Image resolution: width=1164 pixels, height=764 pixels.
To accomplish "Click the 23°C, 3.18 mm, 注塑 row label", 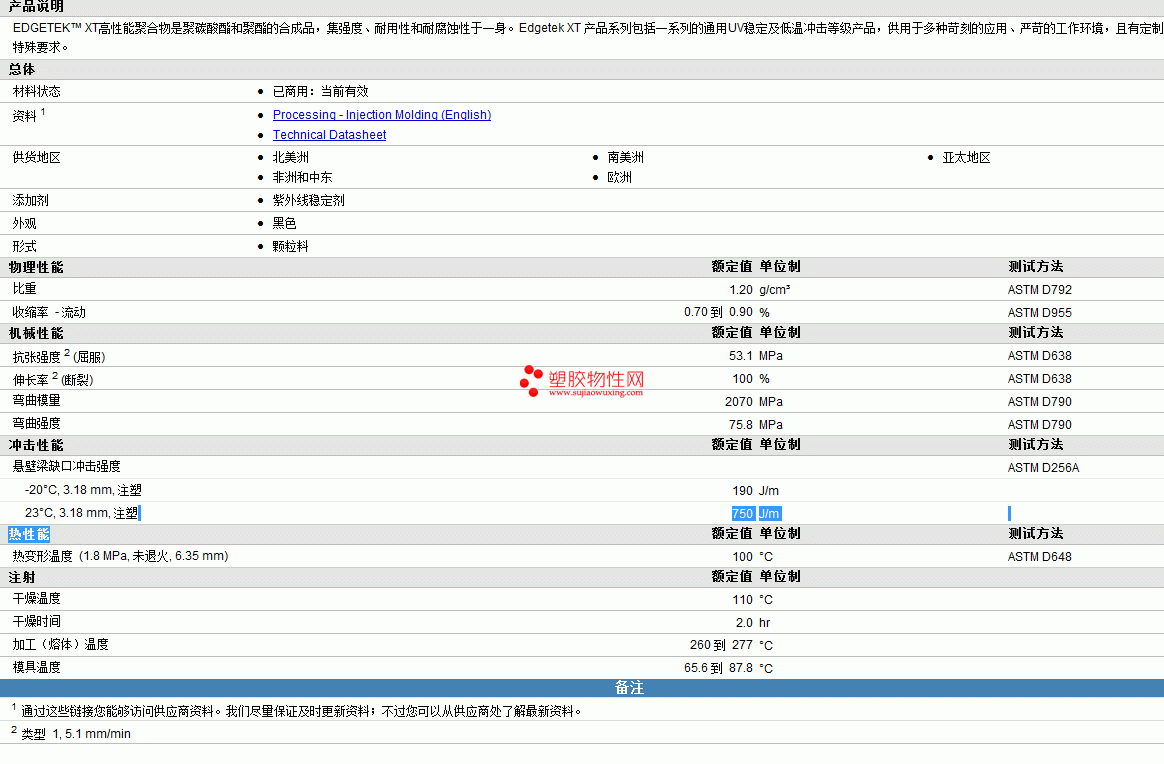I will pos(81,513).
